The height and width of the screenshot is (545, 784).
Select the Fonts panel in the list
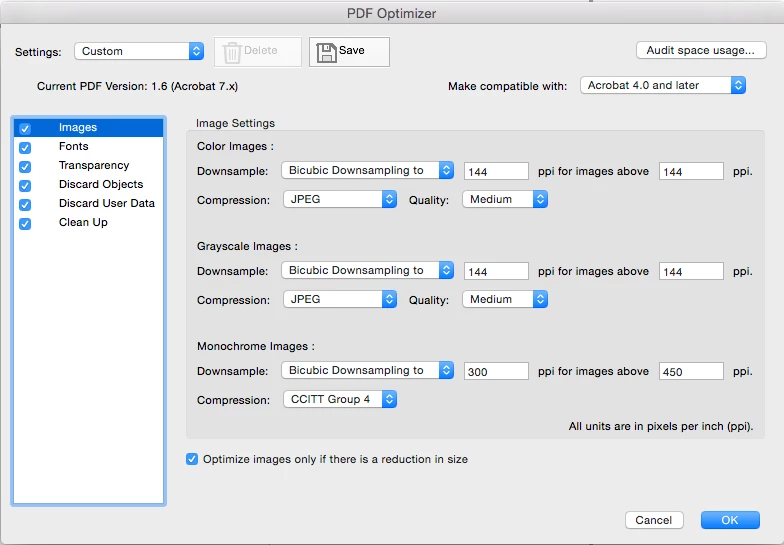point(88,146)
